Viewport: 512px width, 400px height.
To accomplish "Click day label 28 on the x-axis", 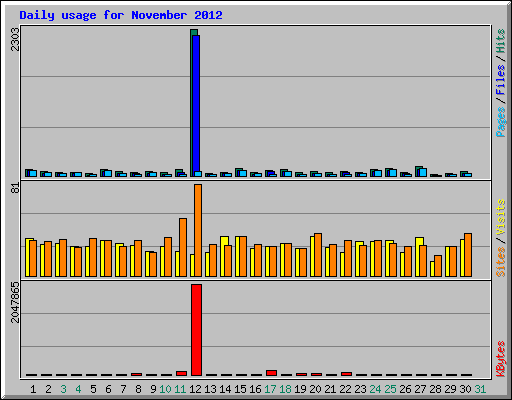I will pos(435,389).
